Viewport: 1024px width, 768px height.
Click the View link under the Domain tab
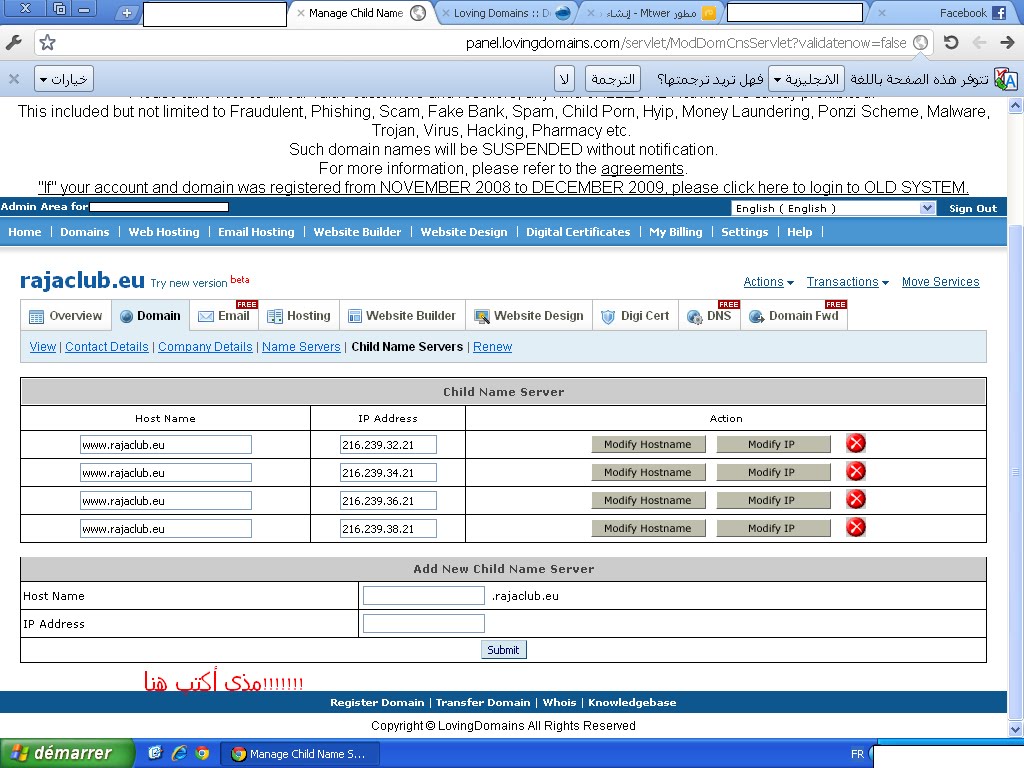(x=42, y=347)
